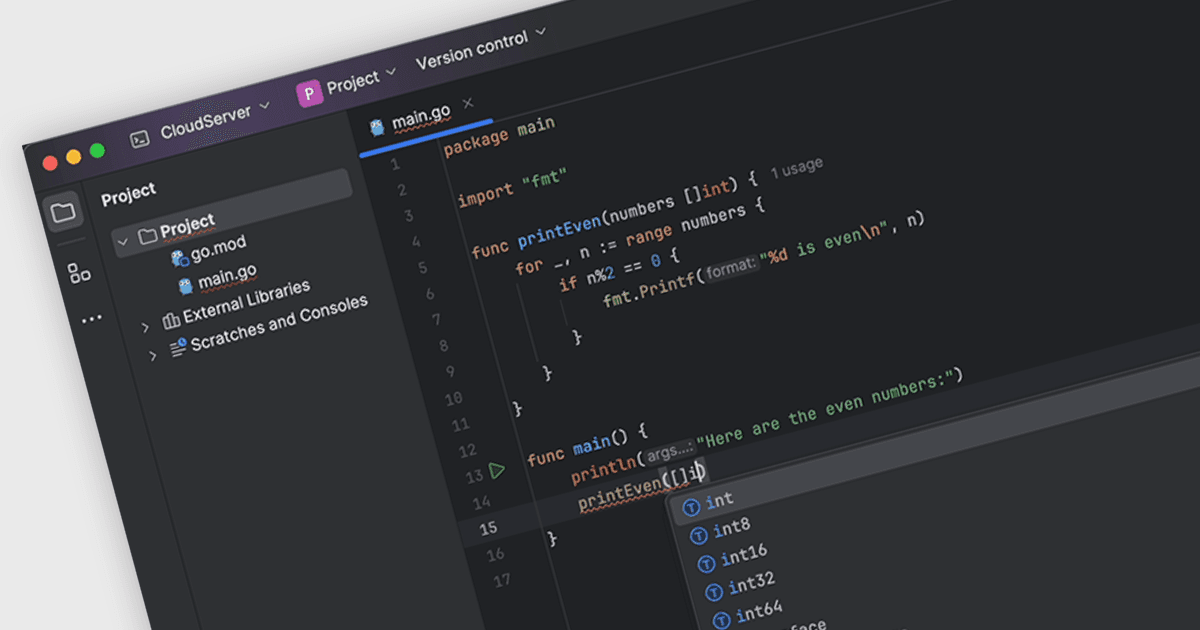Click type icon beside int8 suggestion
Screen dimensions: 1200x630
tap(699, 535)
